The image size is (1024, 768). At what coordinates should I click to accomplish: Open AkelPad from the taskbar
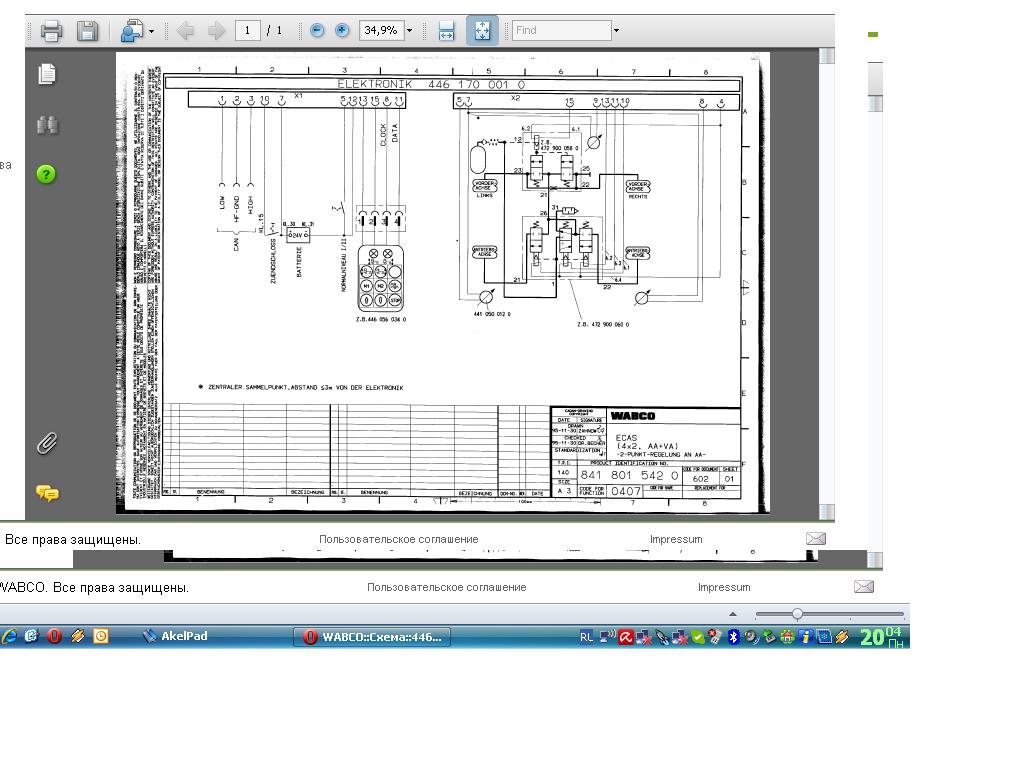coord(175,636)
